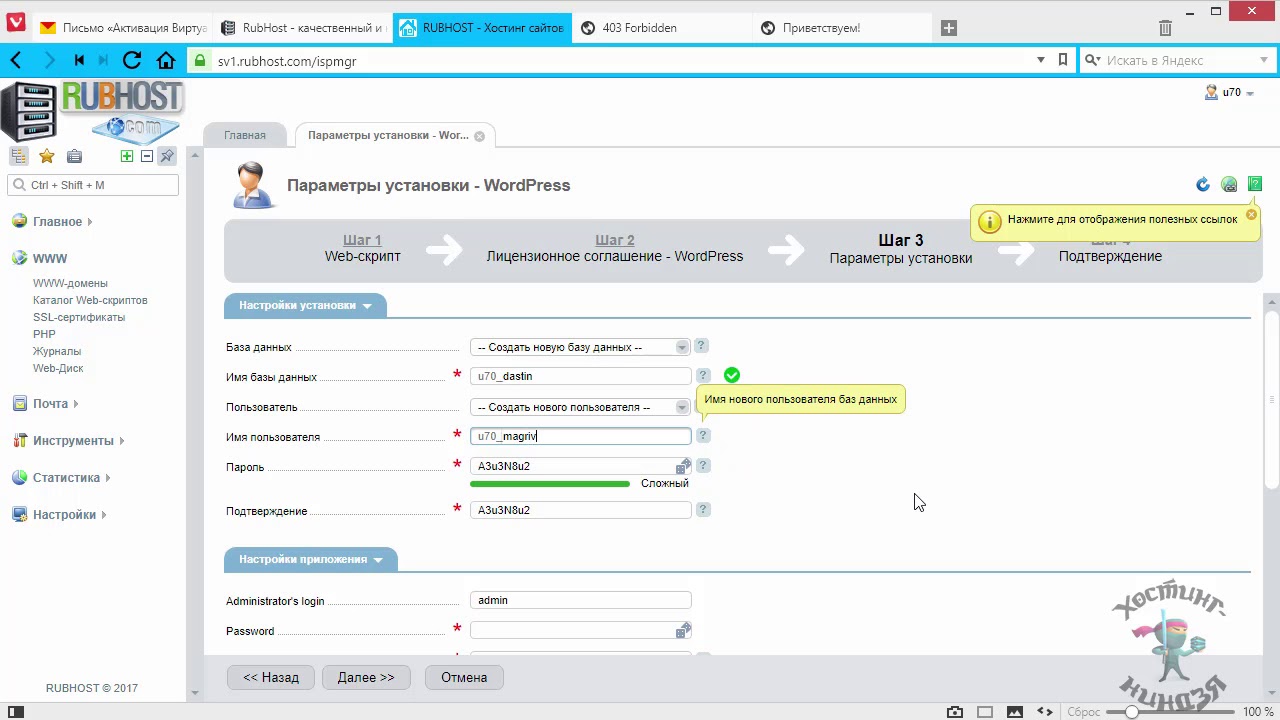Collapse the Настройки приложения section
The width and height of the screenshot is (1280, 720).
[x=310, y=560]
